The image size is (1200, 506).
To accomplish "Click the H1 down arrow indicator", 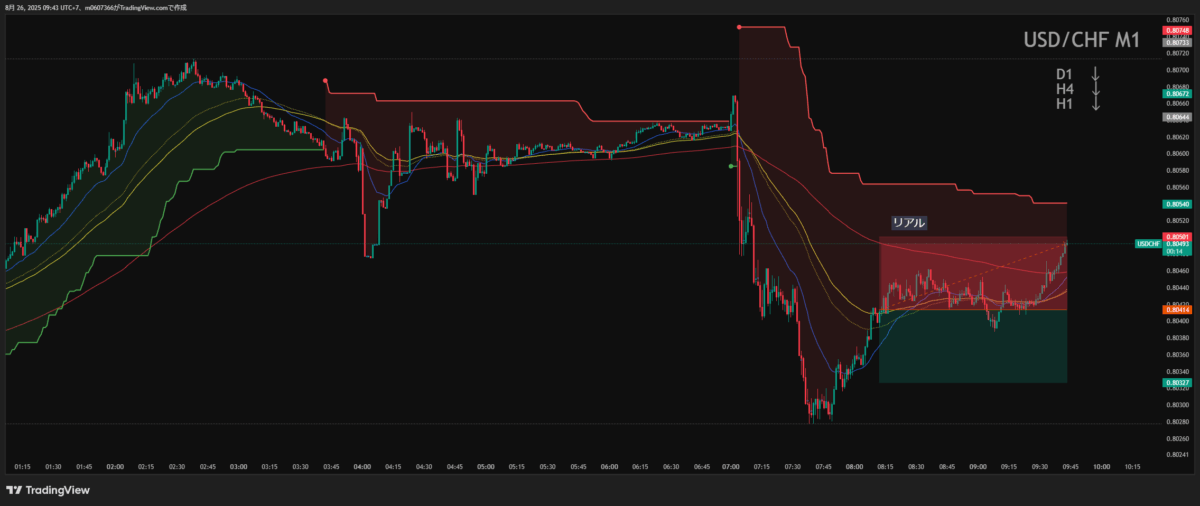I will [x=1095, y=104].
